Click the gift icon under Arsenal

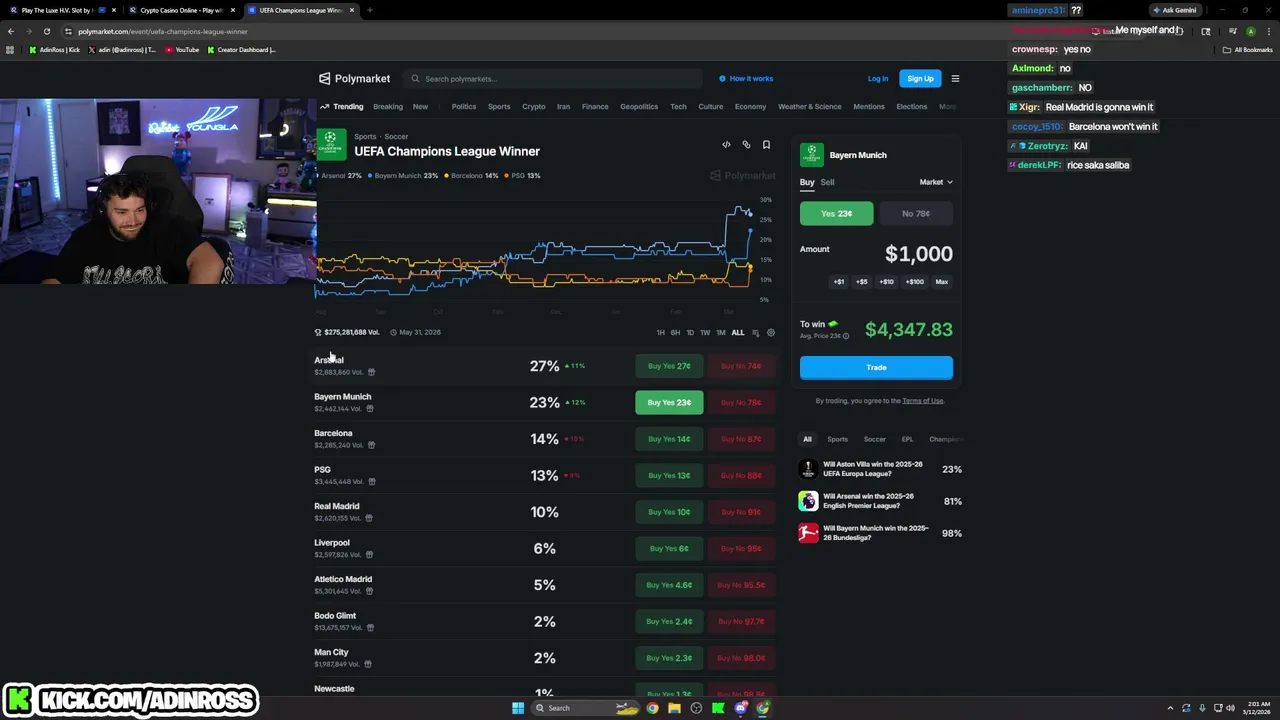[x=371, y=372]
